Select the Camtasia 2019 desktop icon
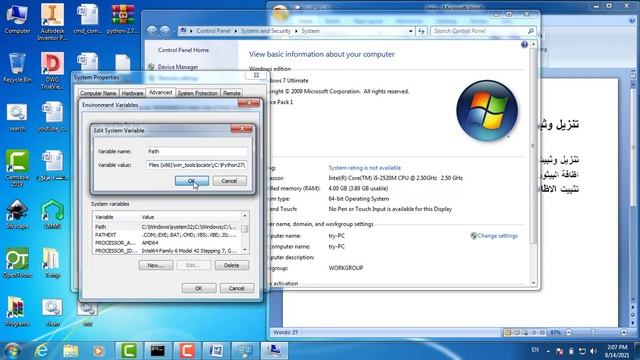This screenshot has height=360, width=640. tap(17, 169)
